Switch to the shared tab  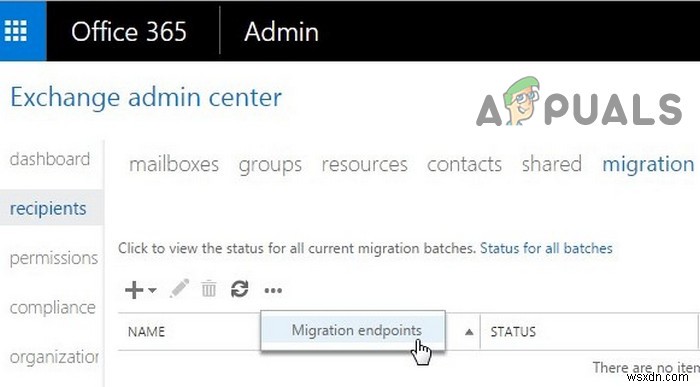tap(551, 164)
